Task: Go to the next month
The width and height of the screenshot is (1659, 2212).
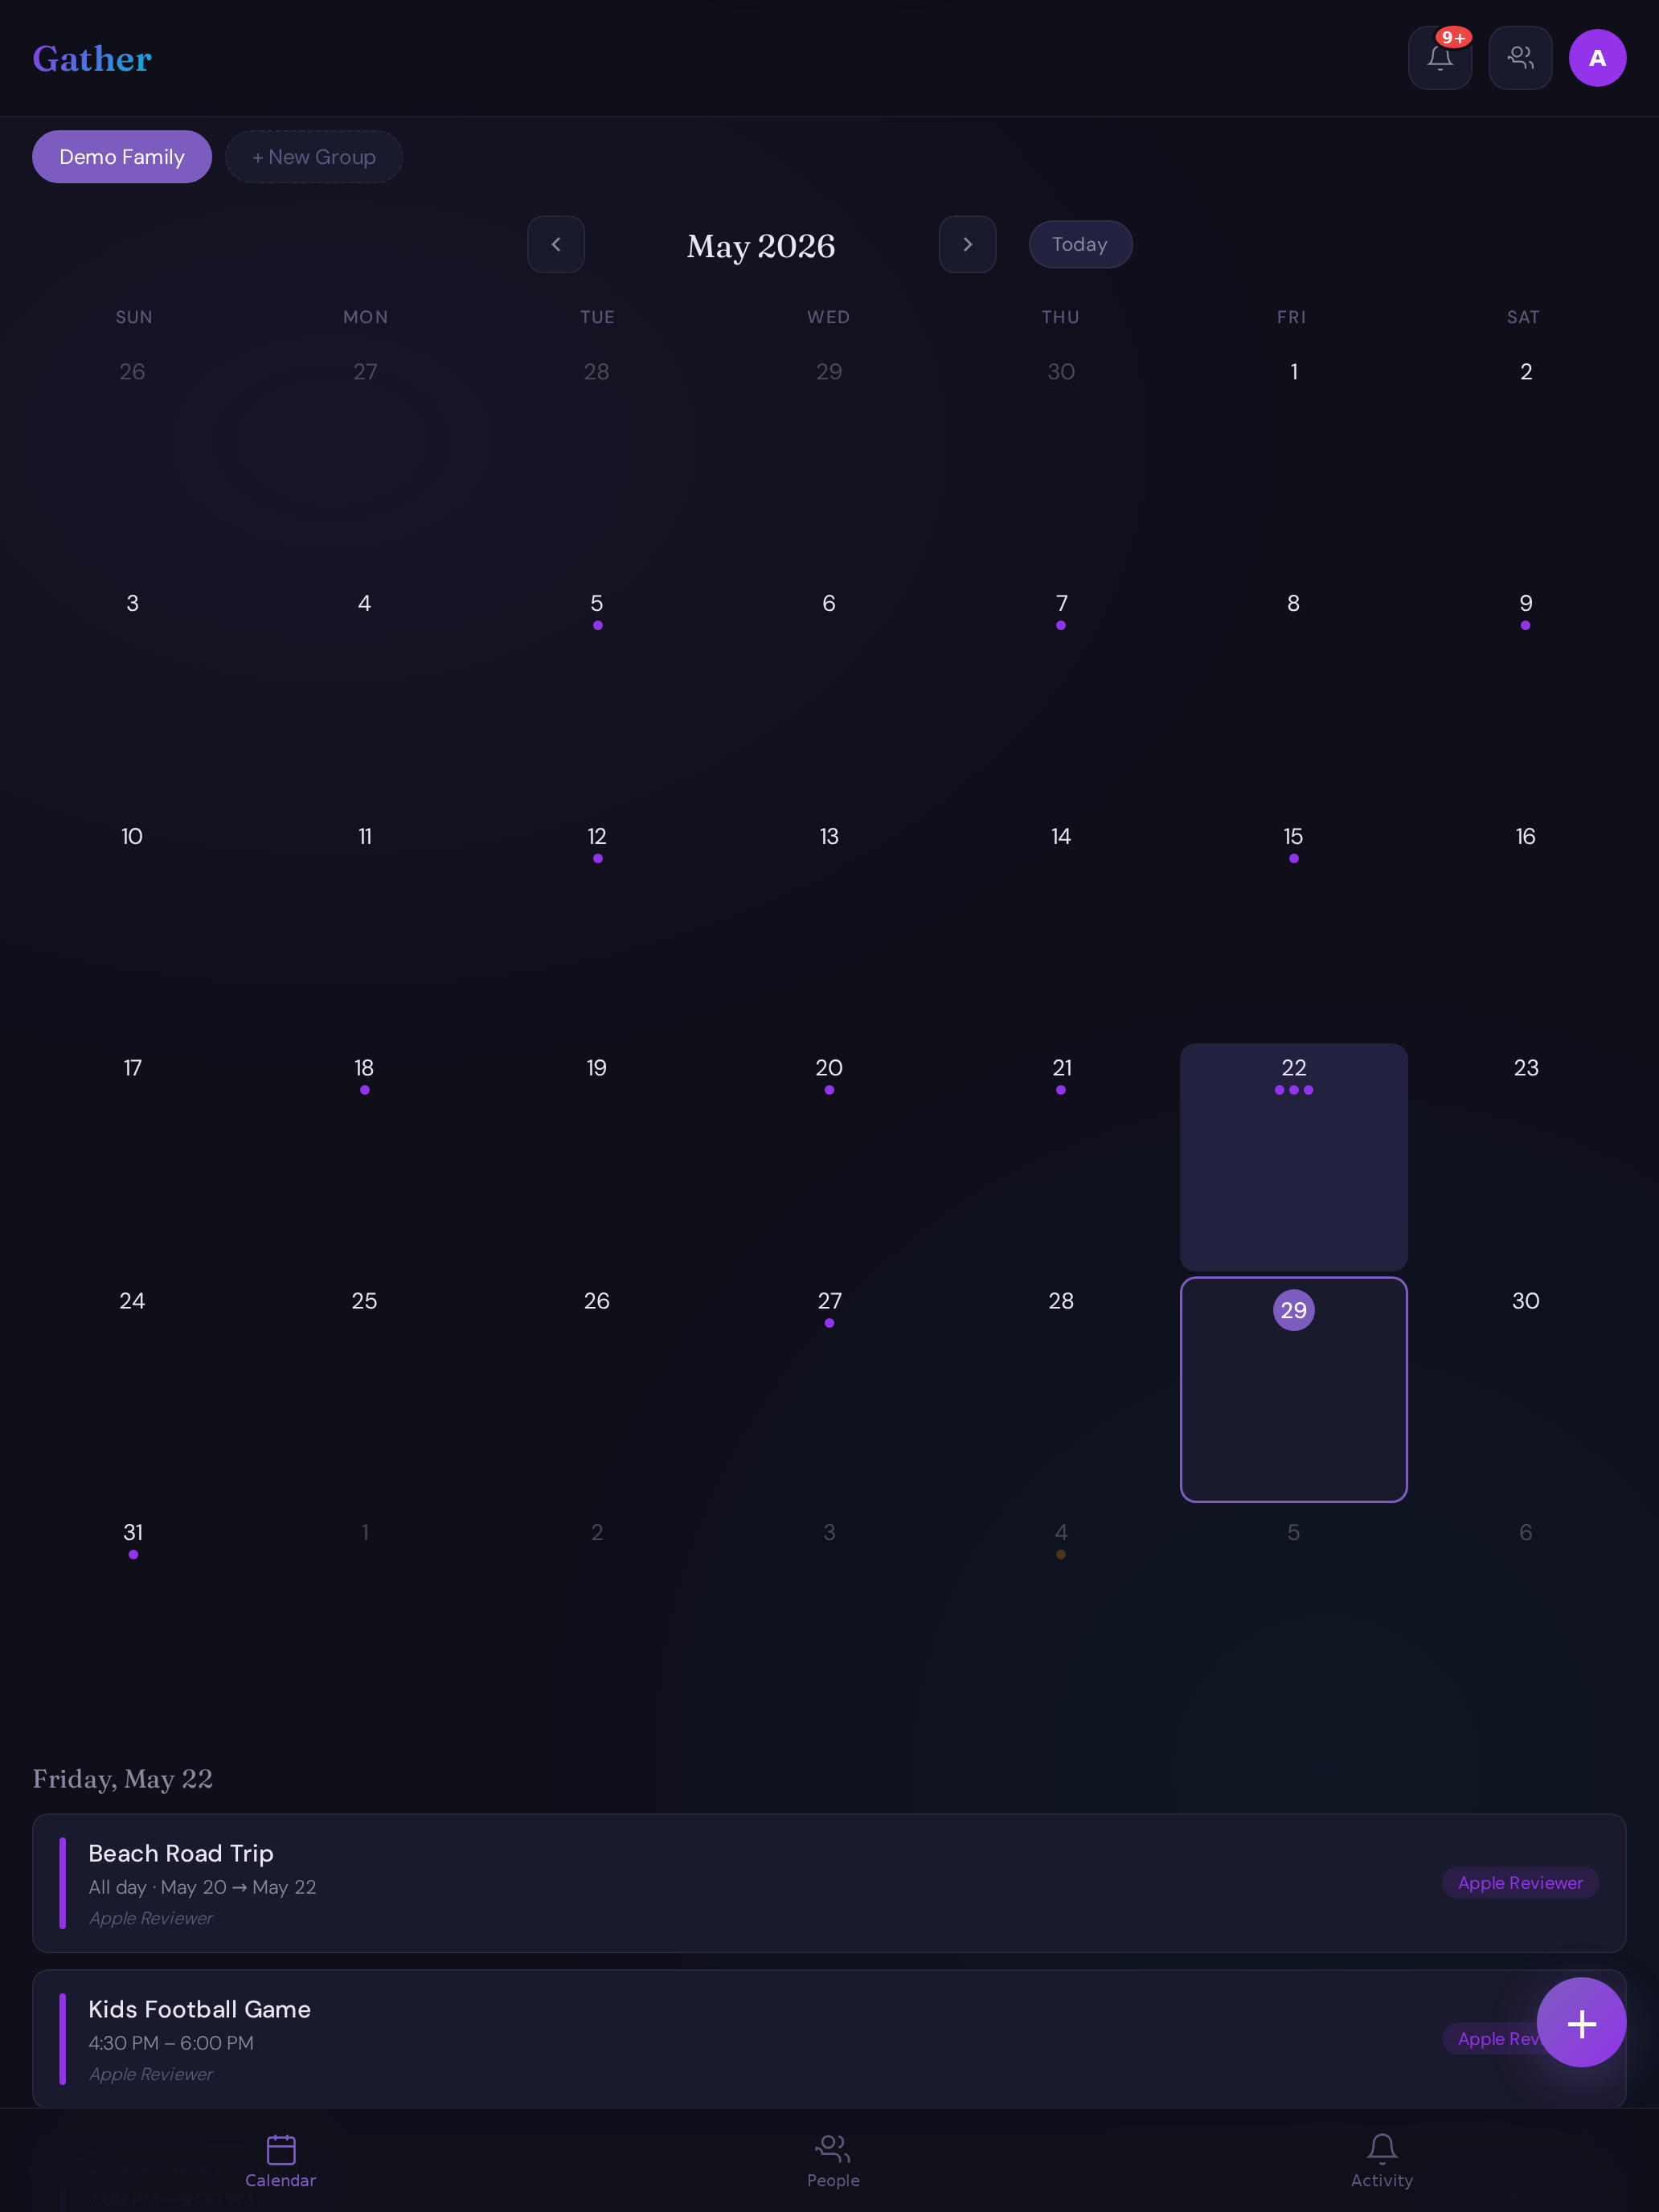Action: coord(967,244)
